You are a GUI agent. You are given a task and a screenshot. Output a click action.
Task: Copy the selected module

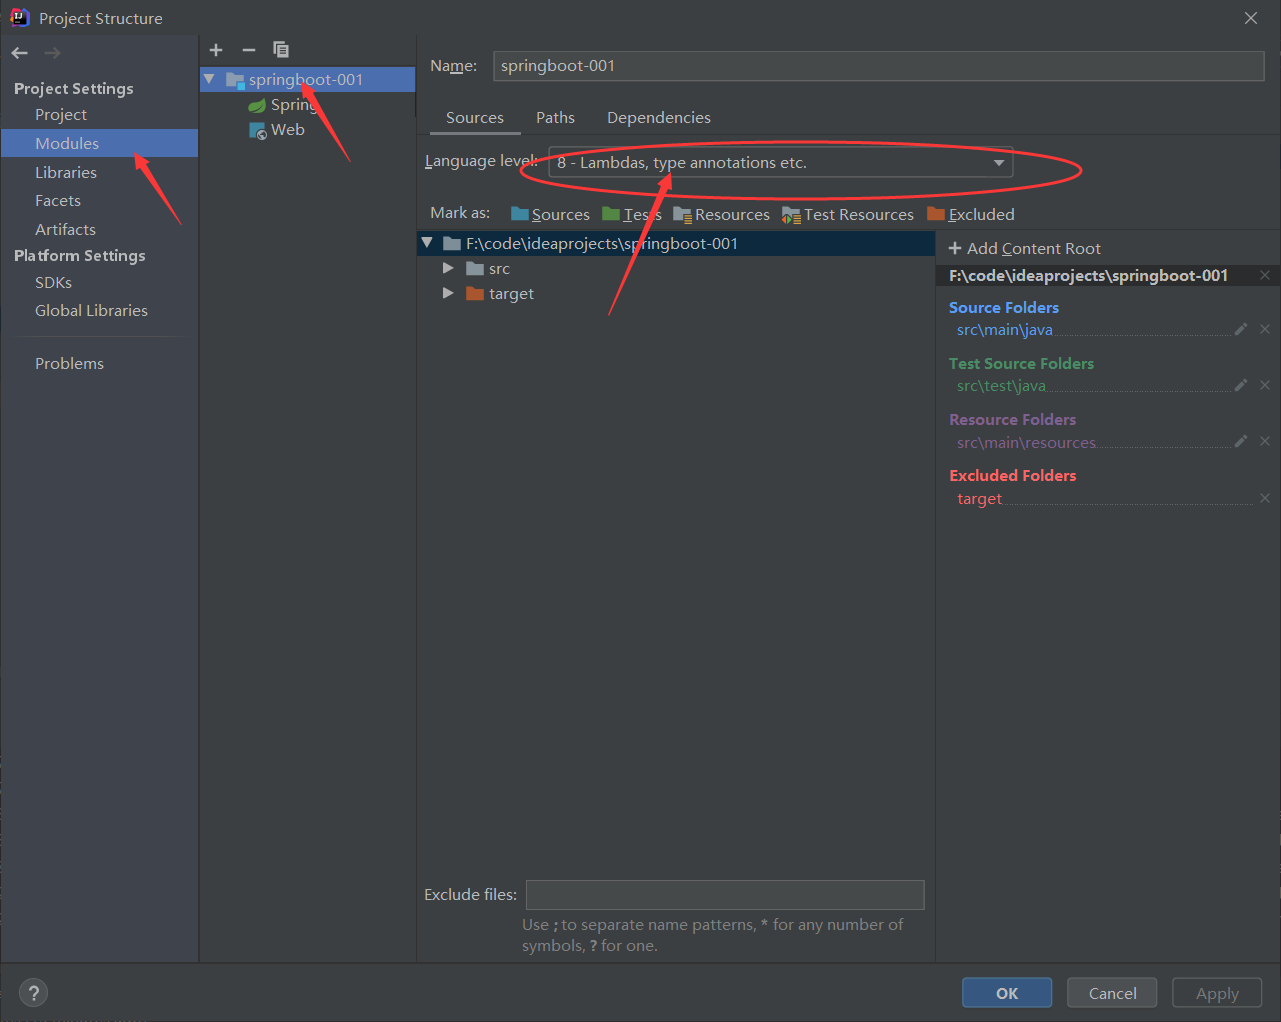[281, 50]
